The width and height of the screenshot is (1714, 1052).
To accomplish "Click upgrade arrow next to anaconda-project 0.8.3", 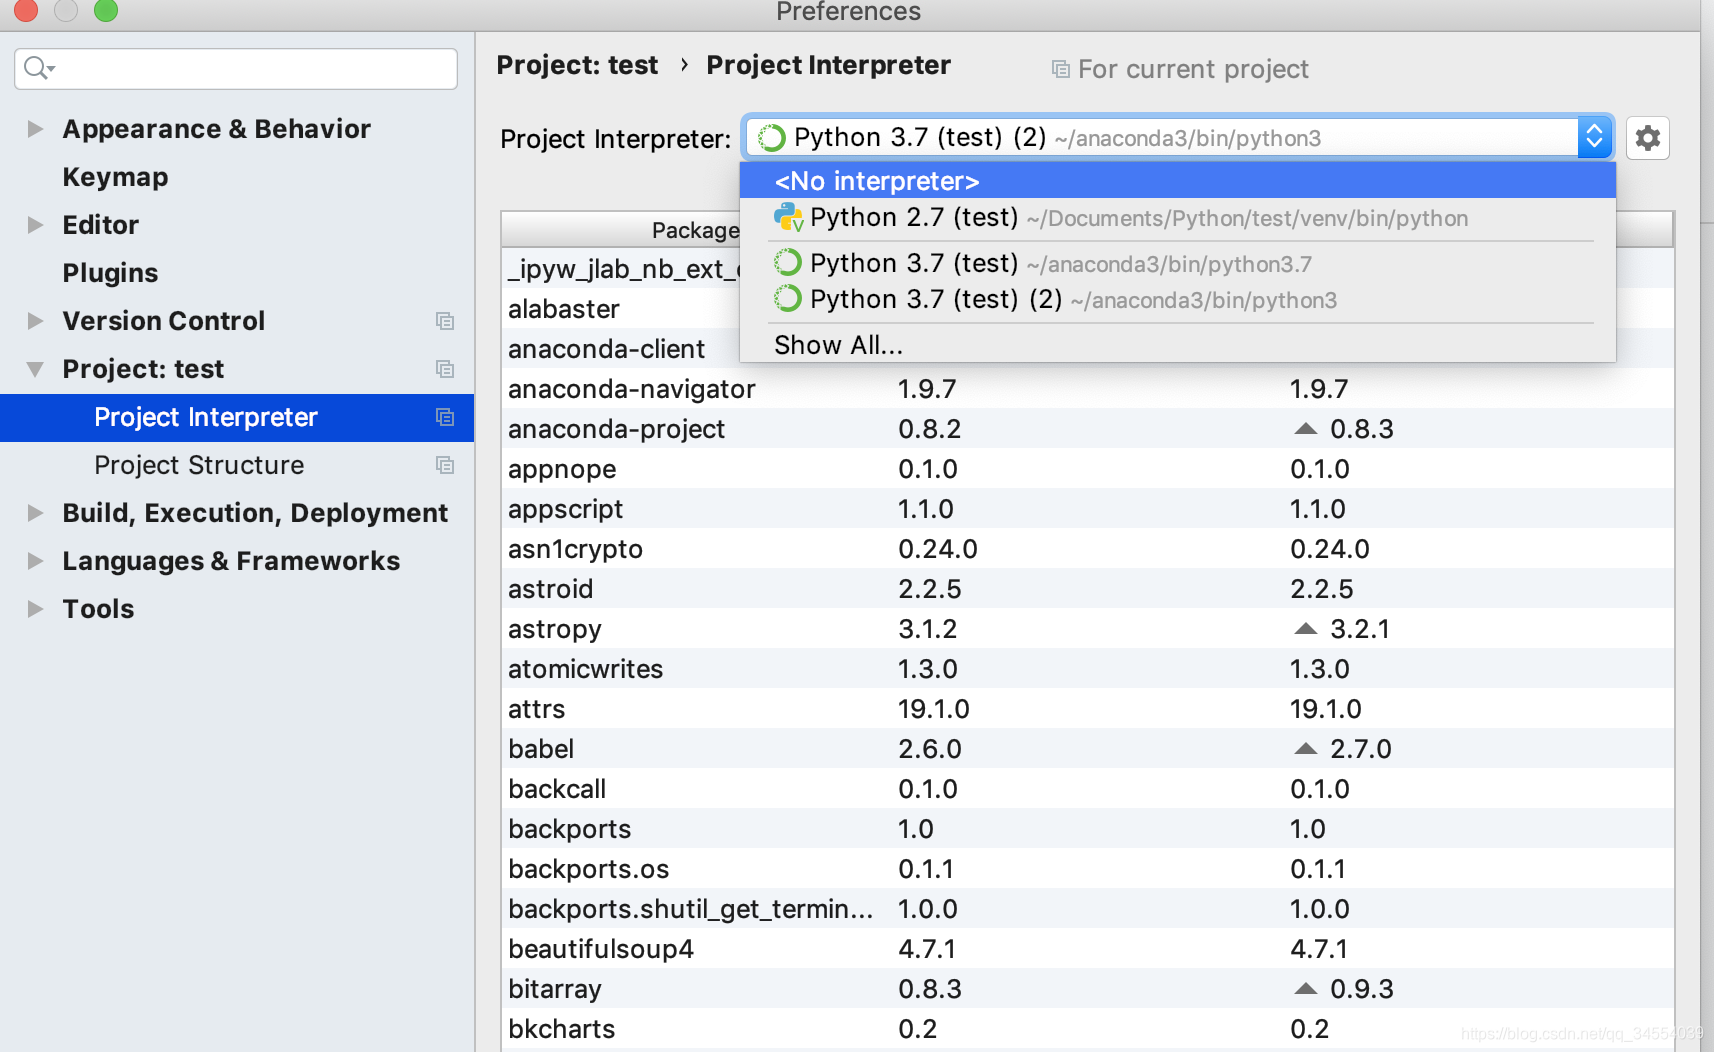I will 1305,429.
